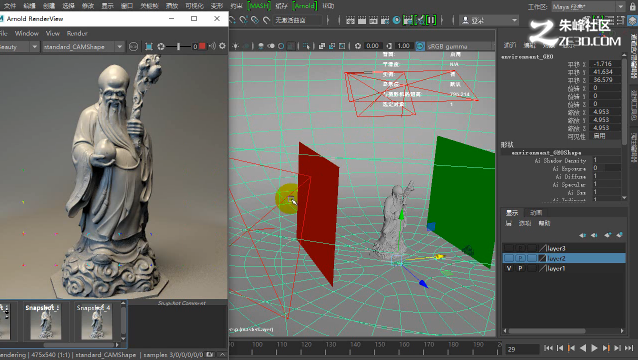Adjust the exposure slider in RenderView

click(178, 47)
